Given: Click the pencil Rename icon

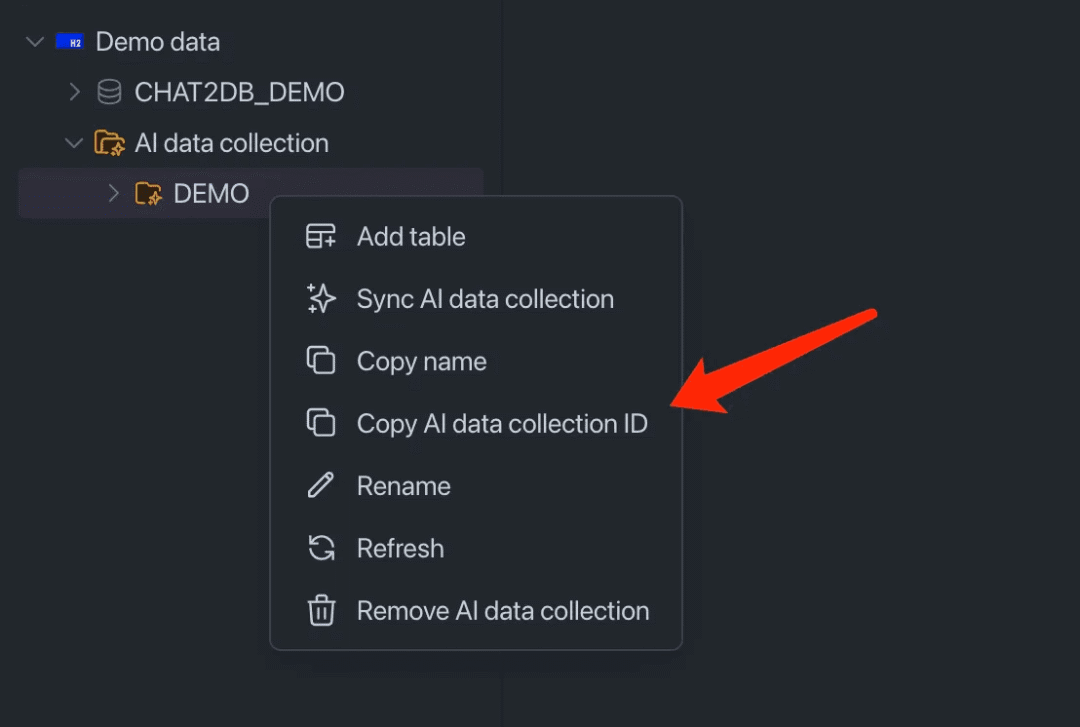Looking at the screenshot, I should pyautogui.click(x=321, y=486).
